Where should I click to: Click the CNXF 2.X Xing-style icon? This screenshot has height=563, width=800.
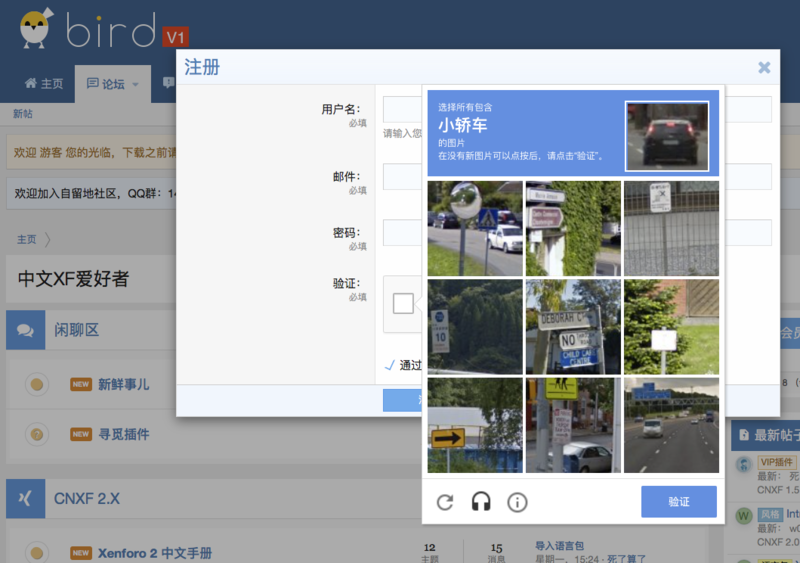point(26,499)
